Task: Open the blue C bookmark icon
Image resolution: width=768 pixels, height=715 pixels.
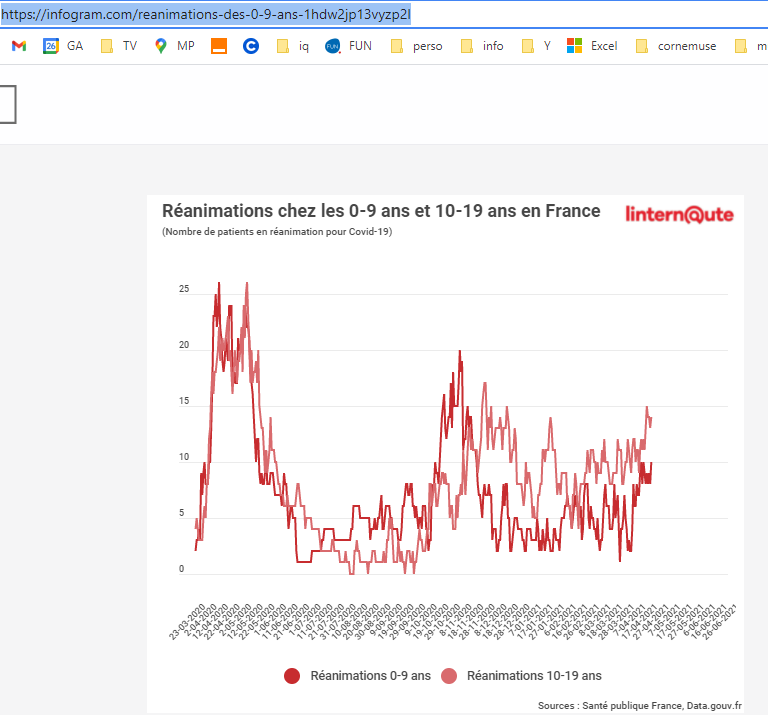Action: pos(251,46)
